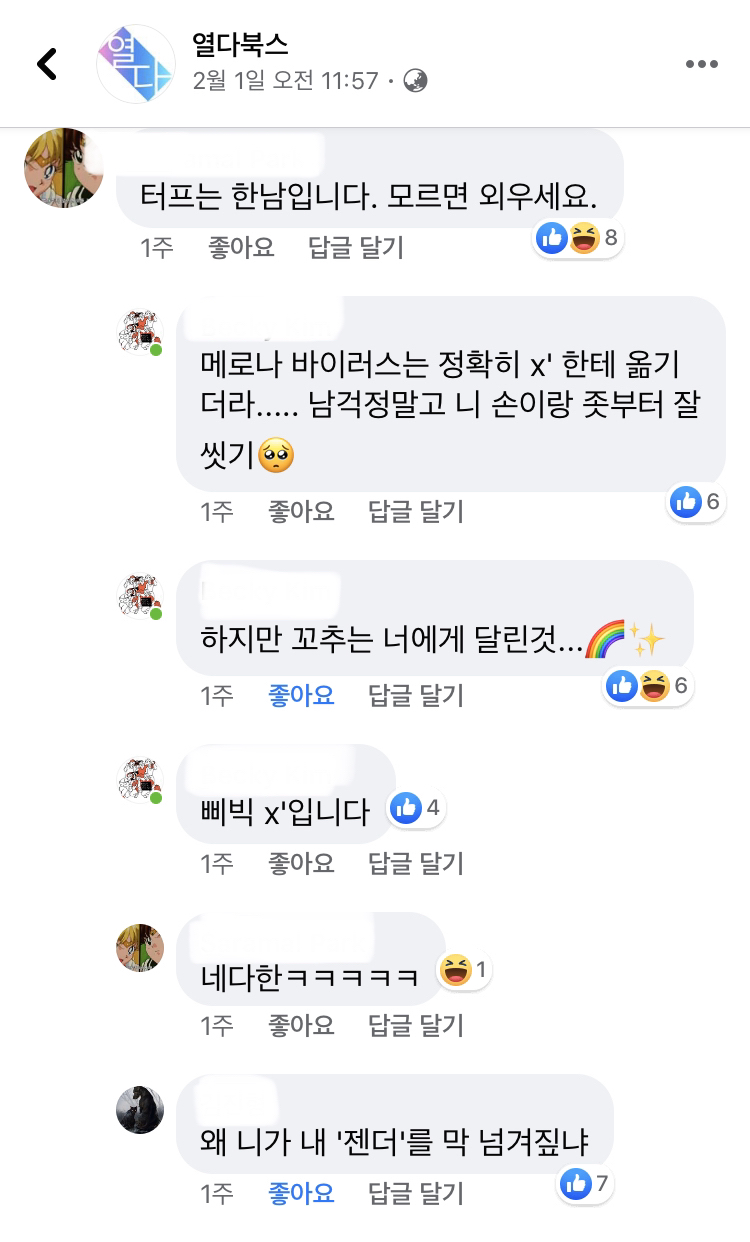Viewport: 750px width, 1242px height.
Task: View the laughing reaction on 네다한 comment
Action: coord(466,970)
